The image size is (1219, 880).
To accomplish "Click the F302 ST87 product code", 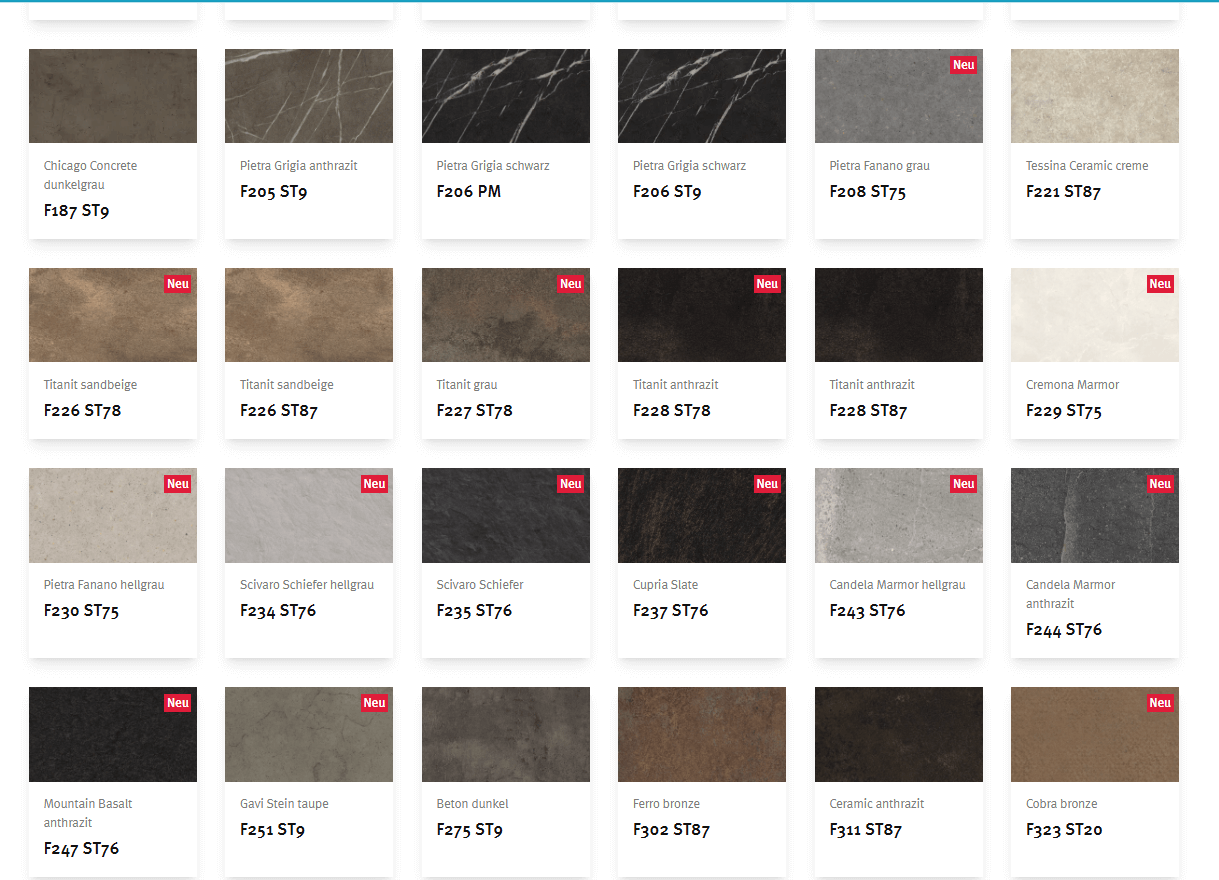I will pos(672,830).
